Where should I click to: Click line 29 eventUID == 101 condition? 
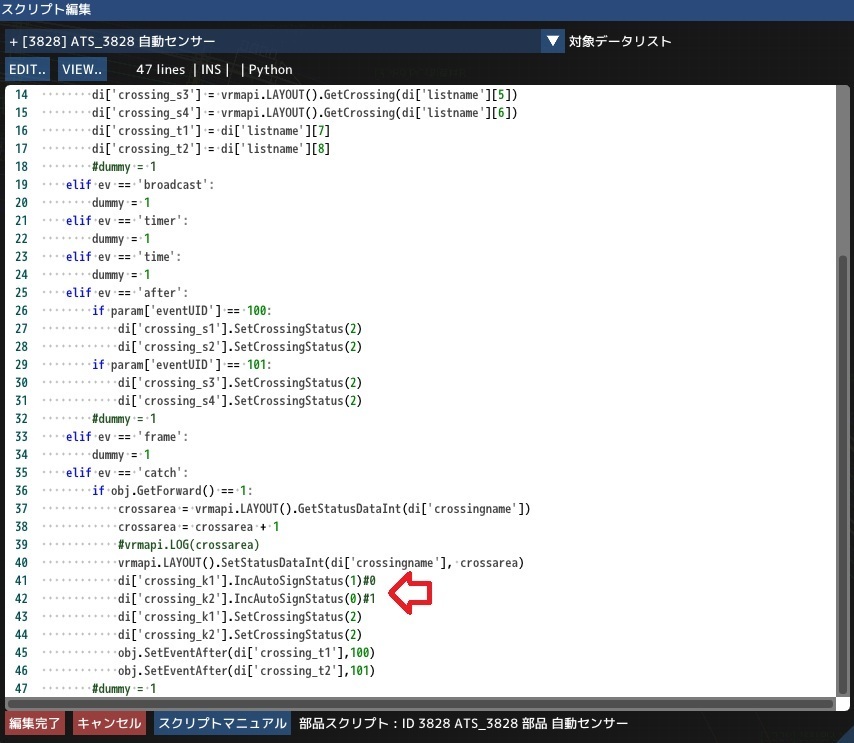(x=181, y=364)
